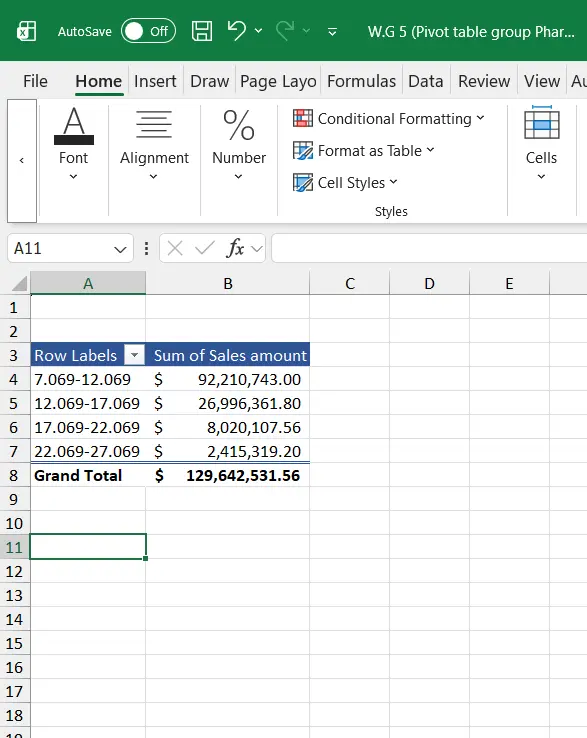Select the 22.069-27.069 row label cell
Viewport: 587px width, 738px height.
(x=88, y=451)
